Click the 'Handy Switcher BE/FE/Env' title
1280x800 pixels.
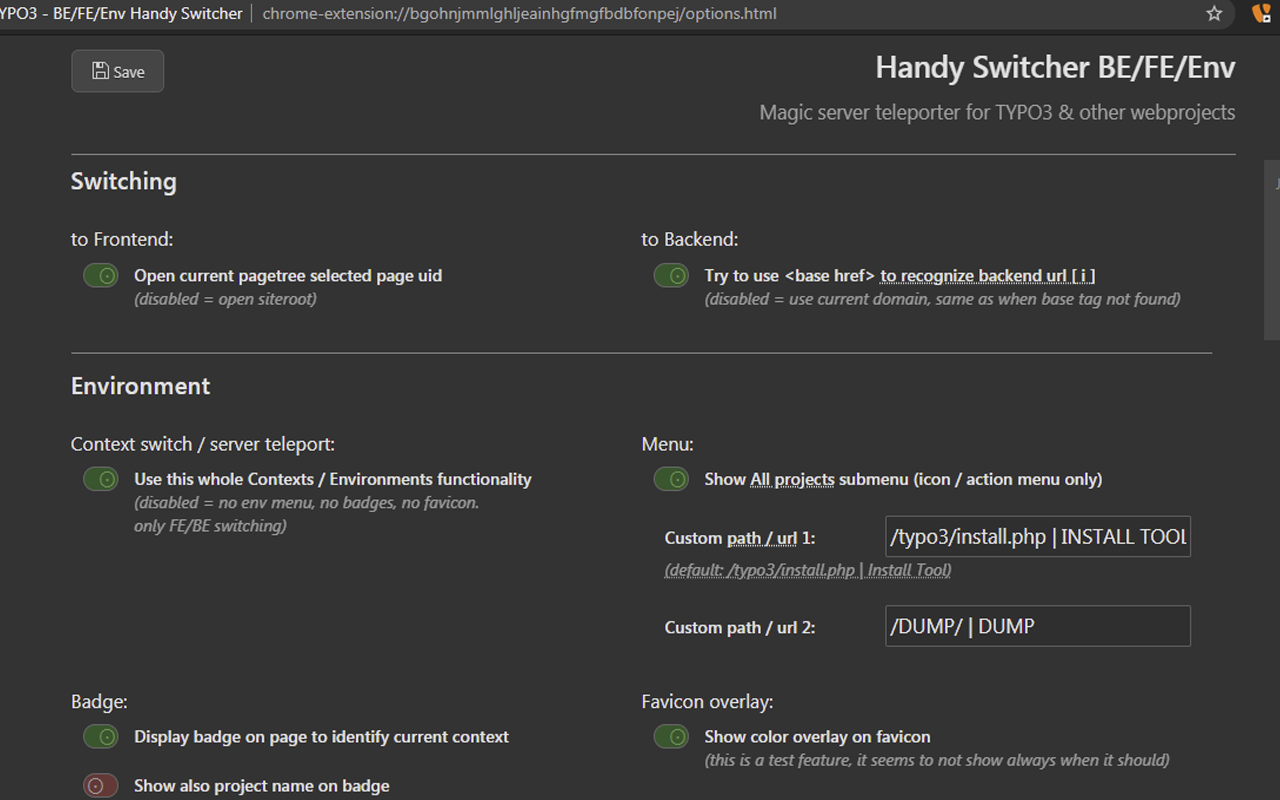[x=1055, y=67]
